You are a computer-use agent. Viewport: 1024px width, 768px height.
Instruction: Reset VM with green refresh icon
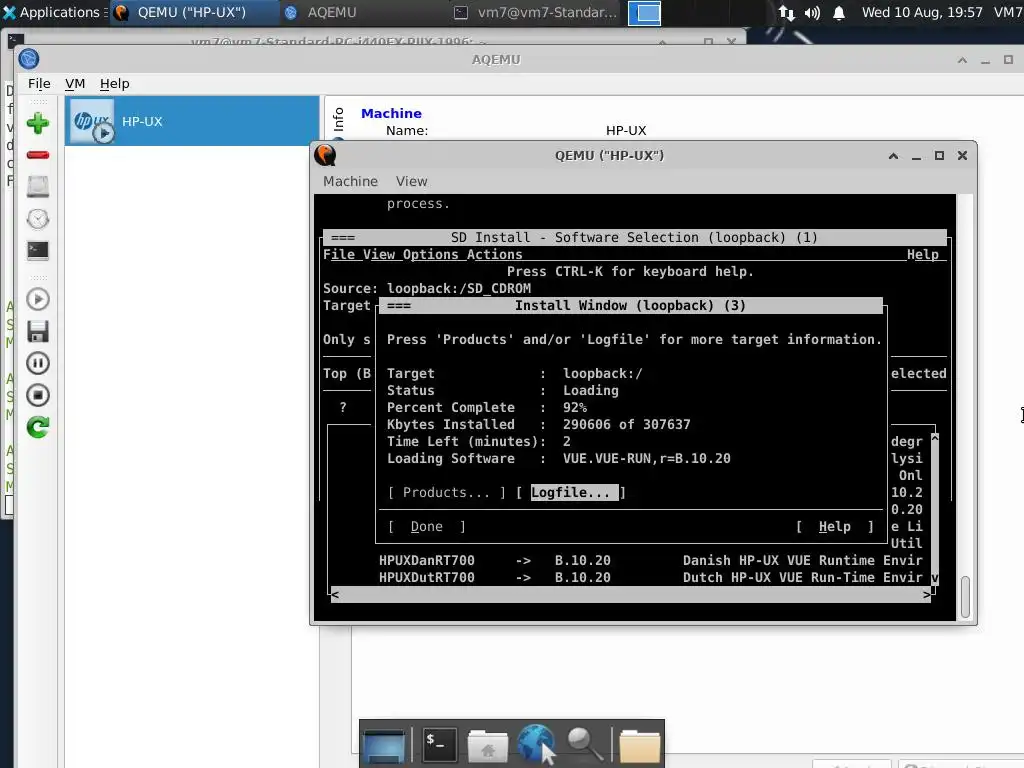38,427
